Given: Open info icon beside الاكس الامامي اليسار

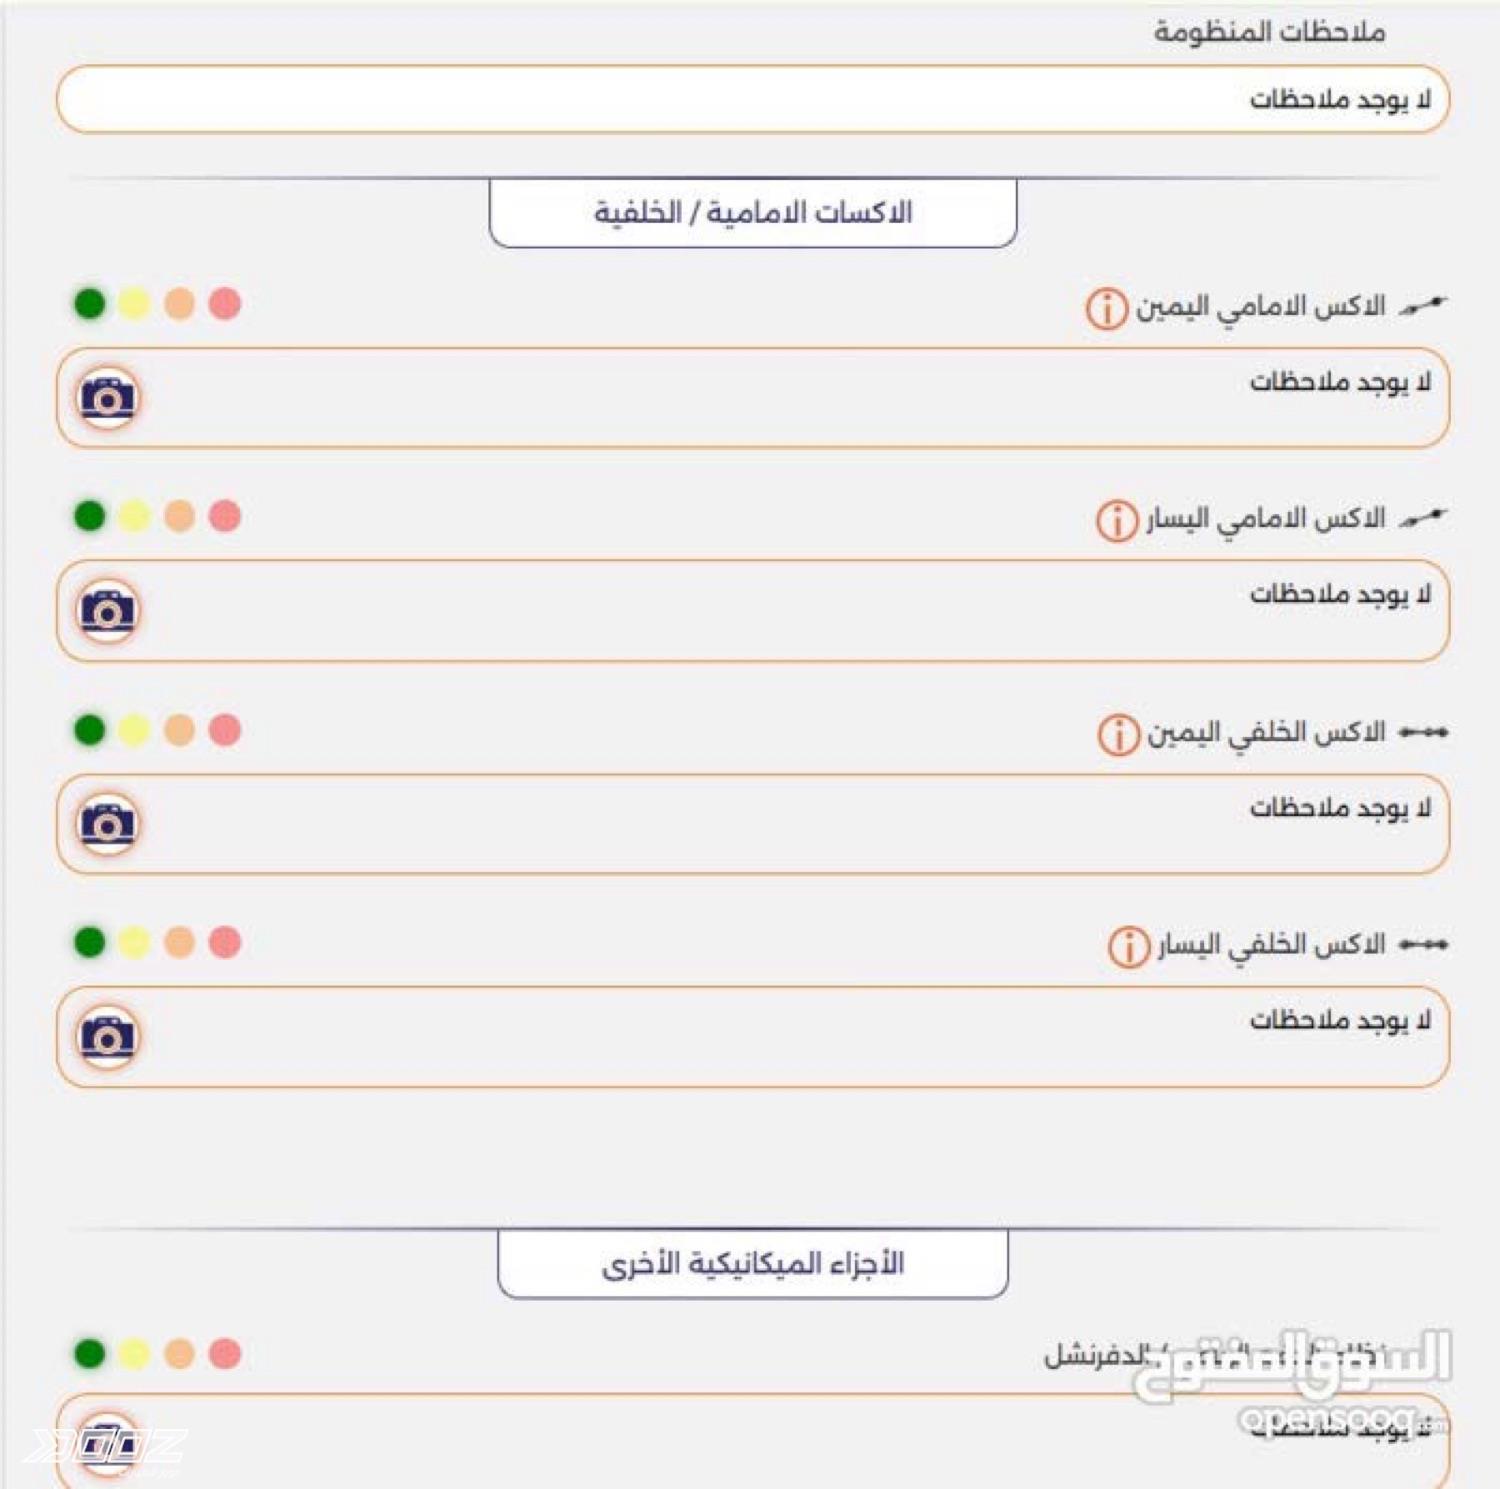Looking at the screenshot, I should tap(1116, 520).
